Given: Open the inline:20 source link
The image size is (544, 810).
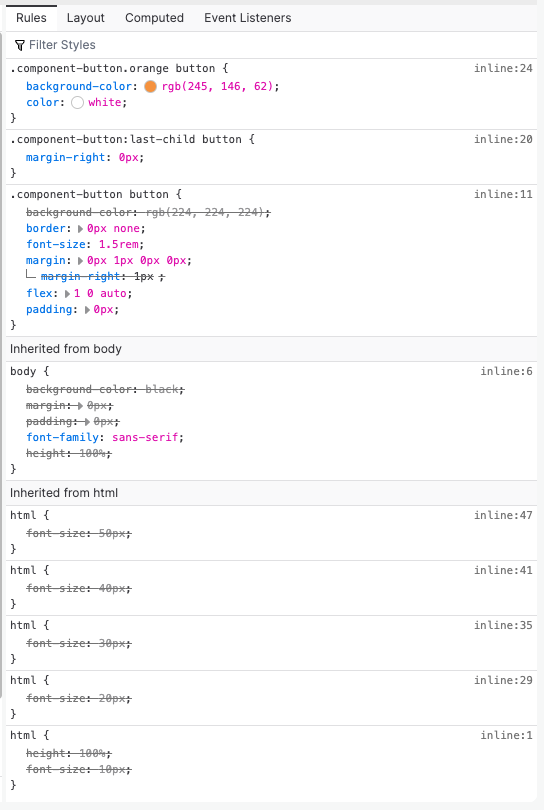Looking at the screenshot, I should tap(503, 139).
